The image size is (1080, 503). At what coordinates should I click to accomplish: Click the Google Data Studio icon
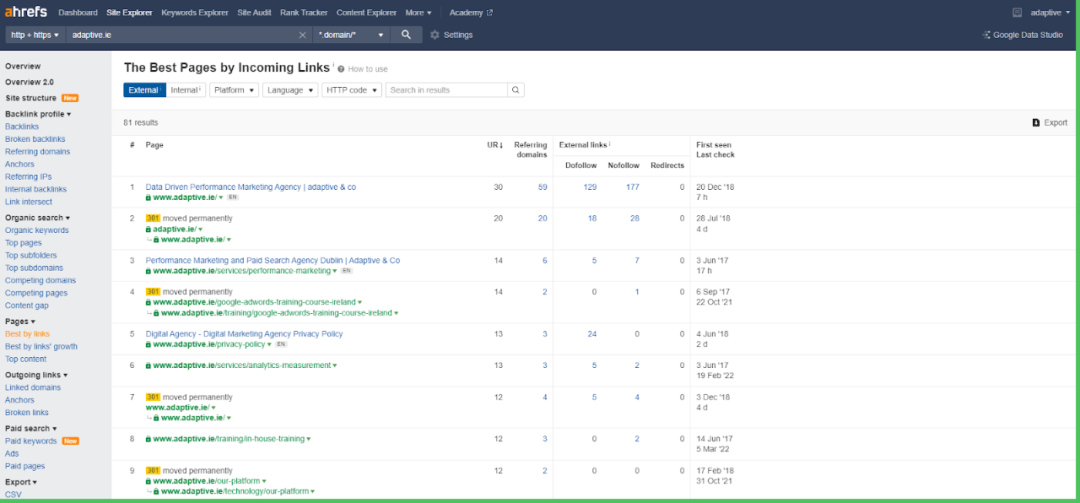(986, 35)
